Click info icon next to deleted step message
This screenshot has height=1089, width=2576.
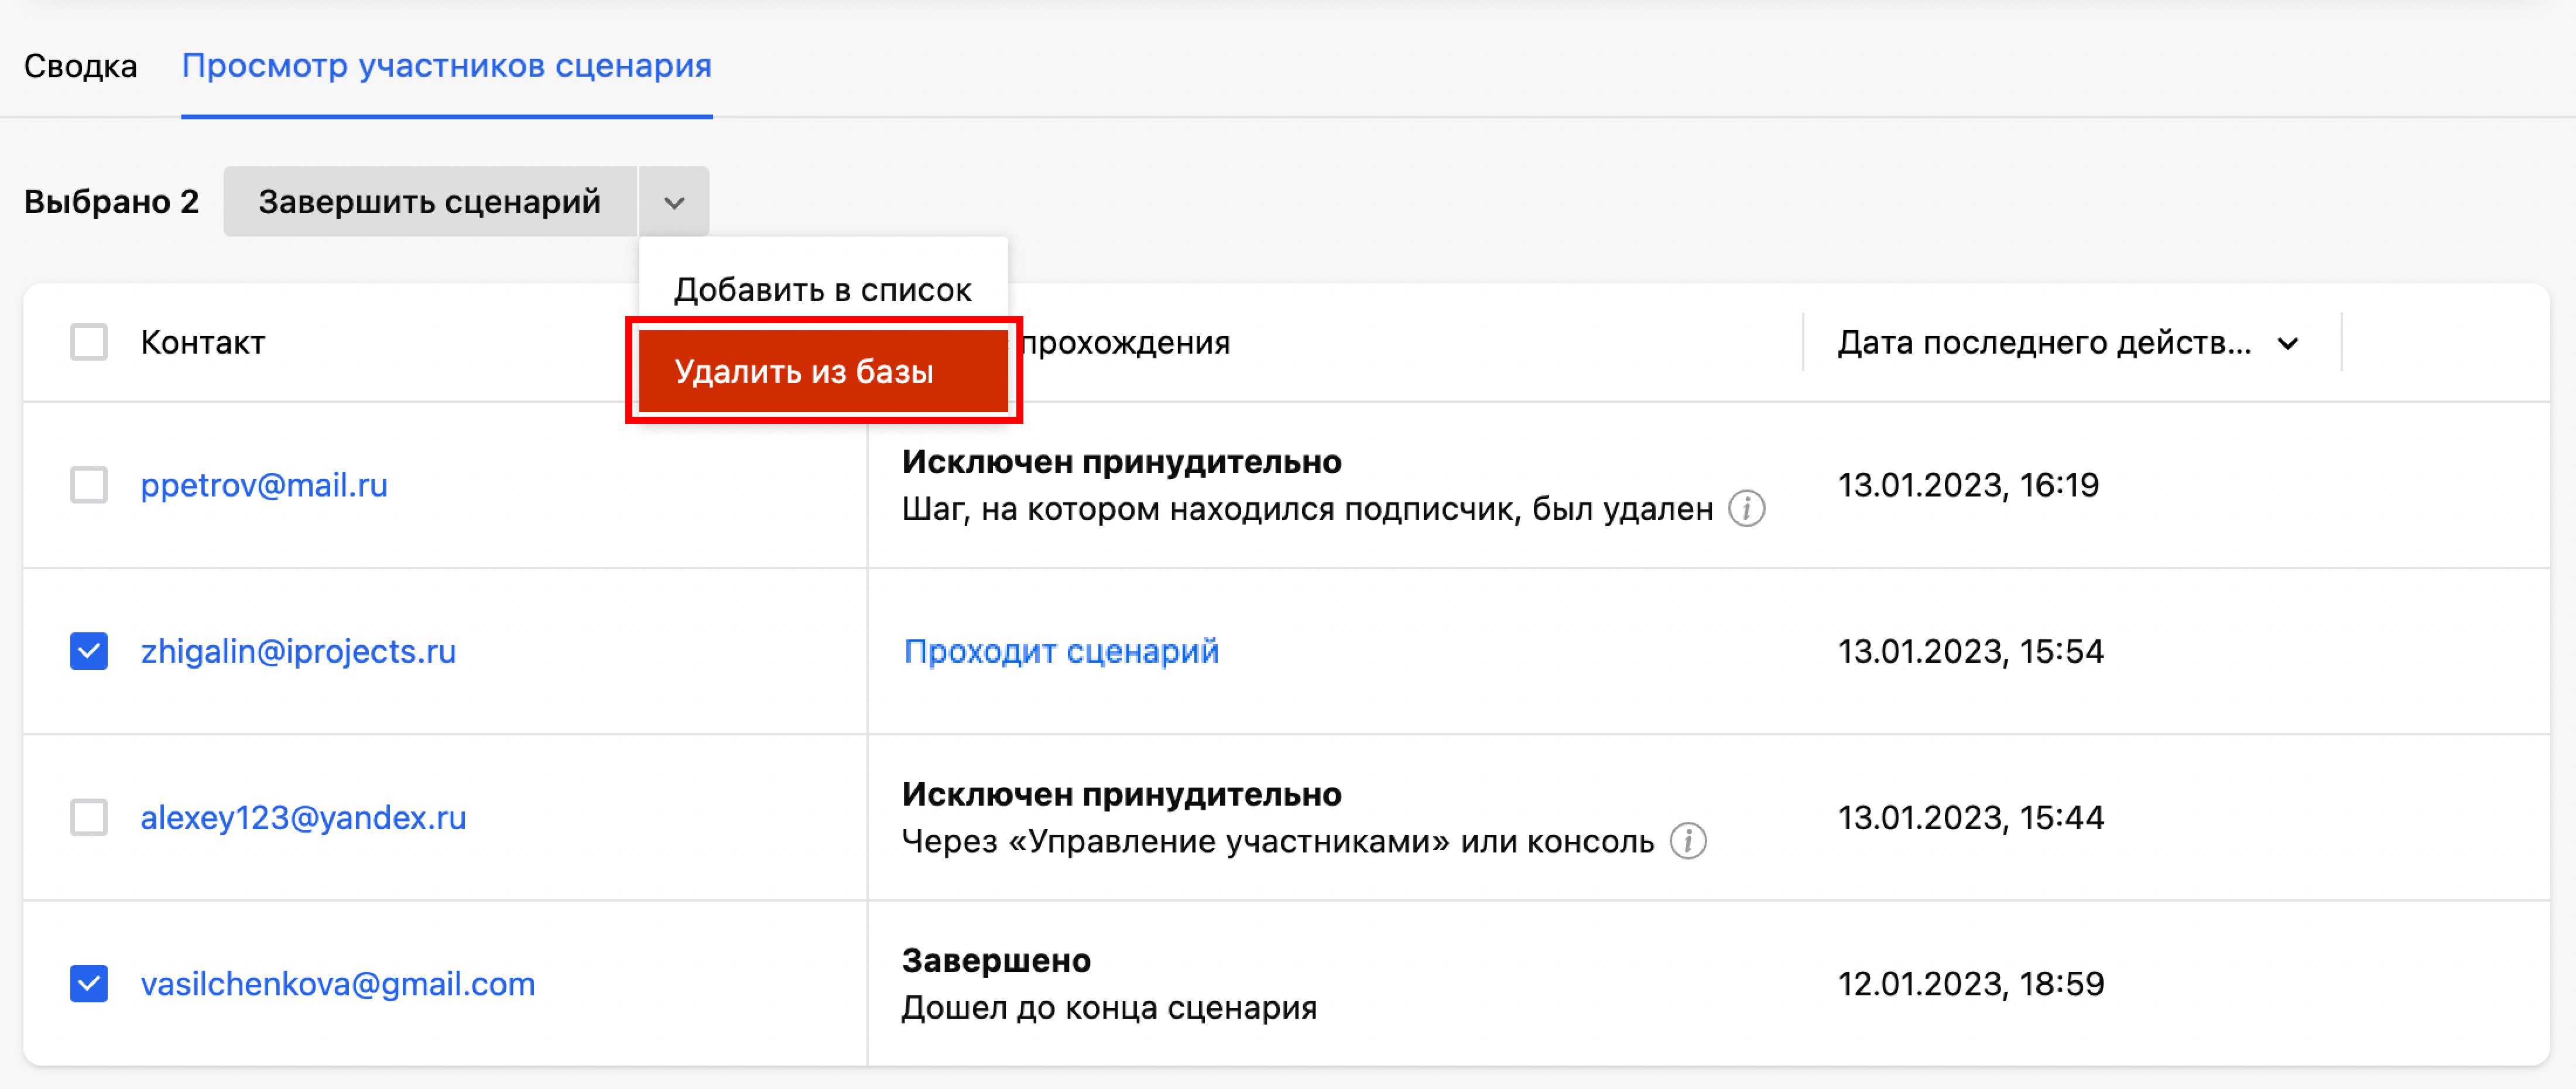pos(1746,509)
